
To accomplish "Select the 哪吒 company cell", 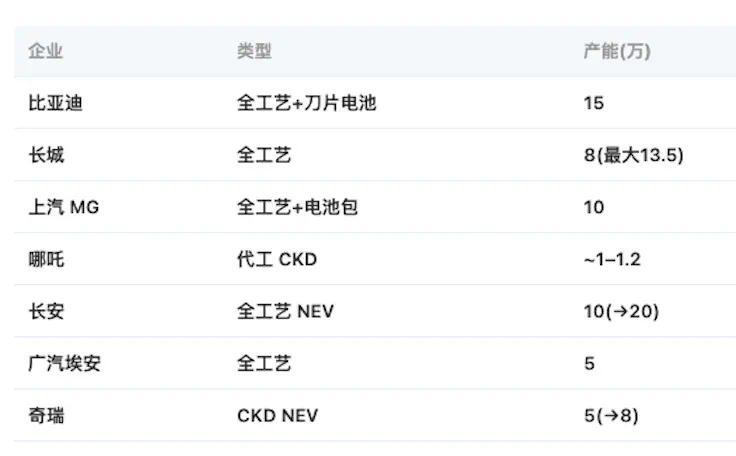I will pyautogui.click(x=46, y=259).
